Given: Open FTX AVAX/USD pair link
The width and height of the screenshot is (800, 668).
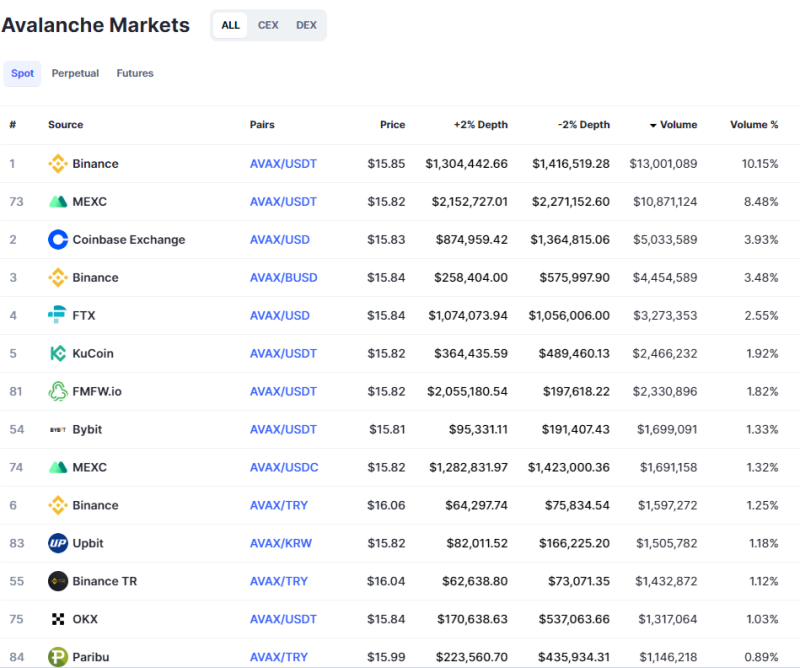Looking at the screenshot, I should point(280,315).
